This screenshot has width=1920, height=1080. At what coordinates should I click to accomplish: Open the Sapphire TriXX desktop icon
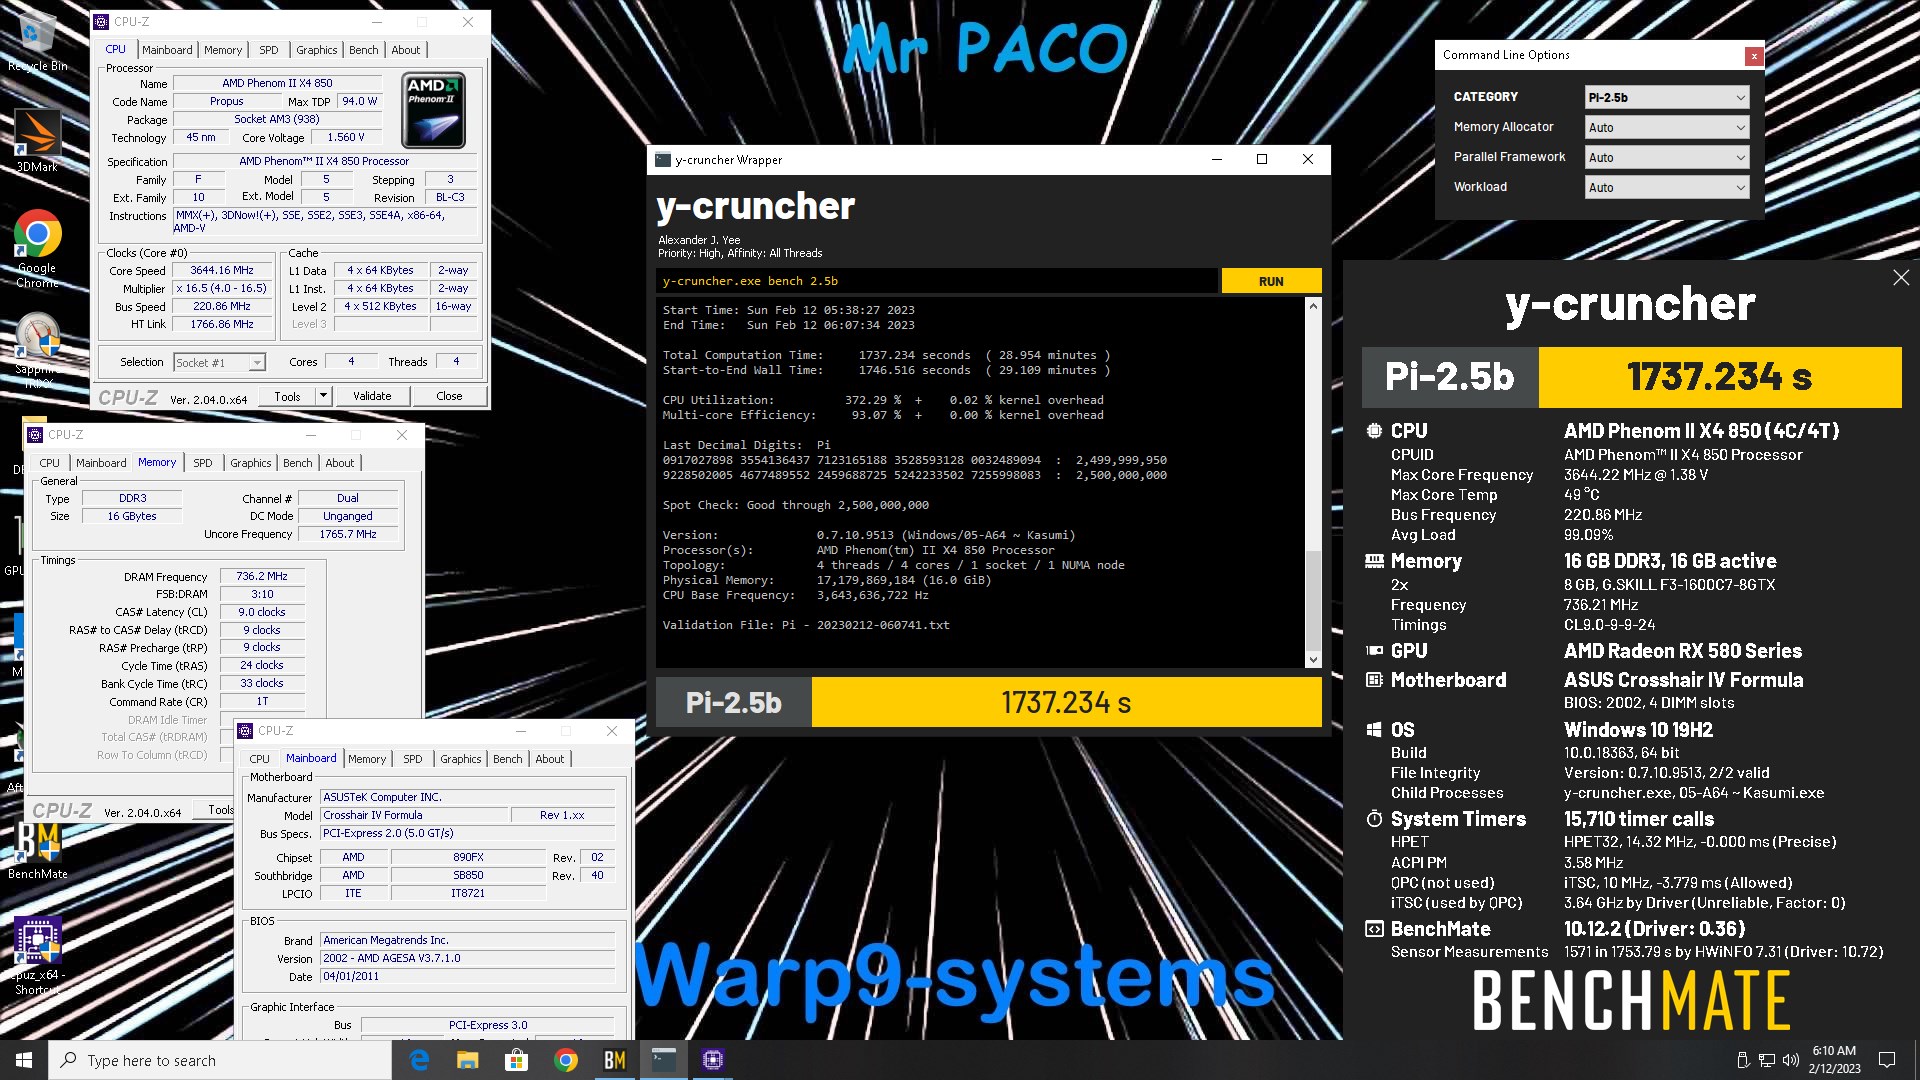pos(38,350)
